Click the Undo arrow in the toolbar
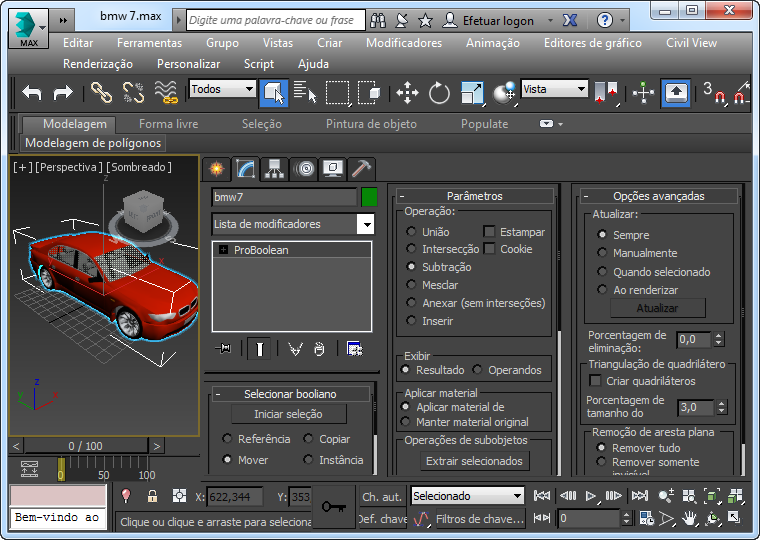This screenshot has width=760, height=540. (32, 93)
